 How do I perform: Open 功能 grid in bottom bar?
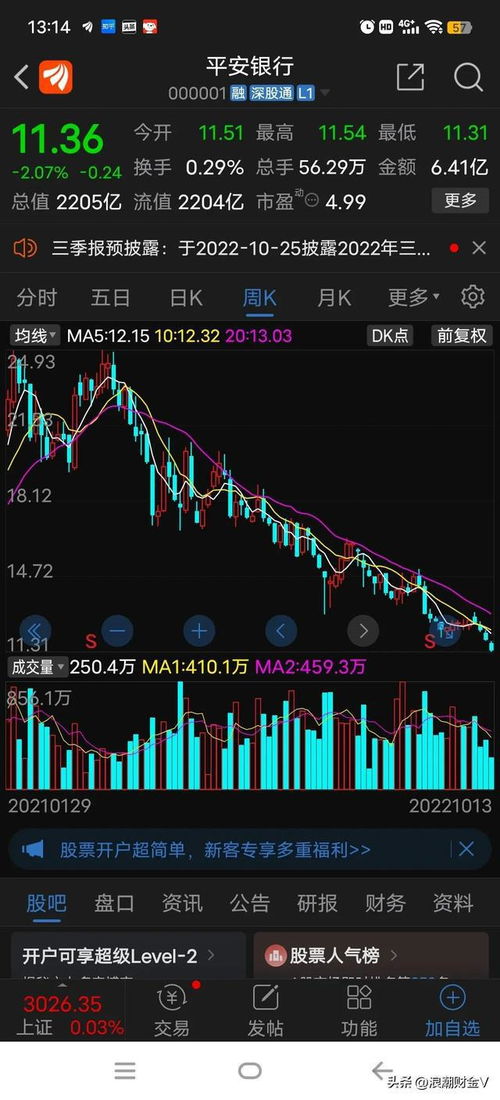point(359,1010)
